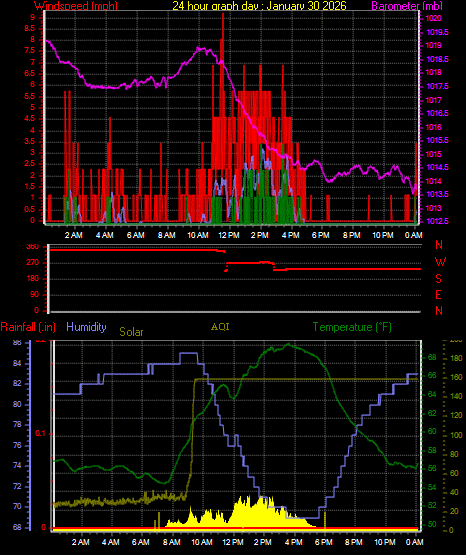Click '10 PM' under the bottom temperature graph

pos(385,542)
